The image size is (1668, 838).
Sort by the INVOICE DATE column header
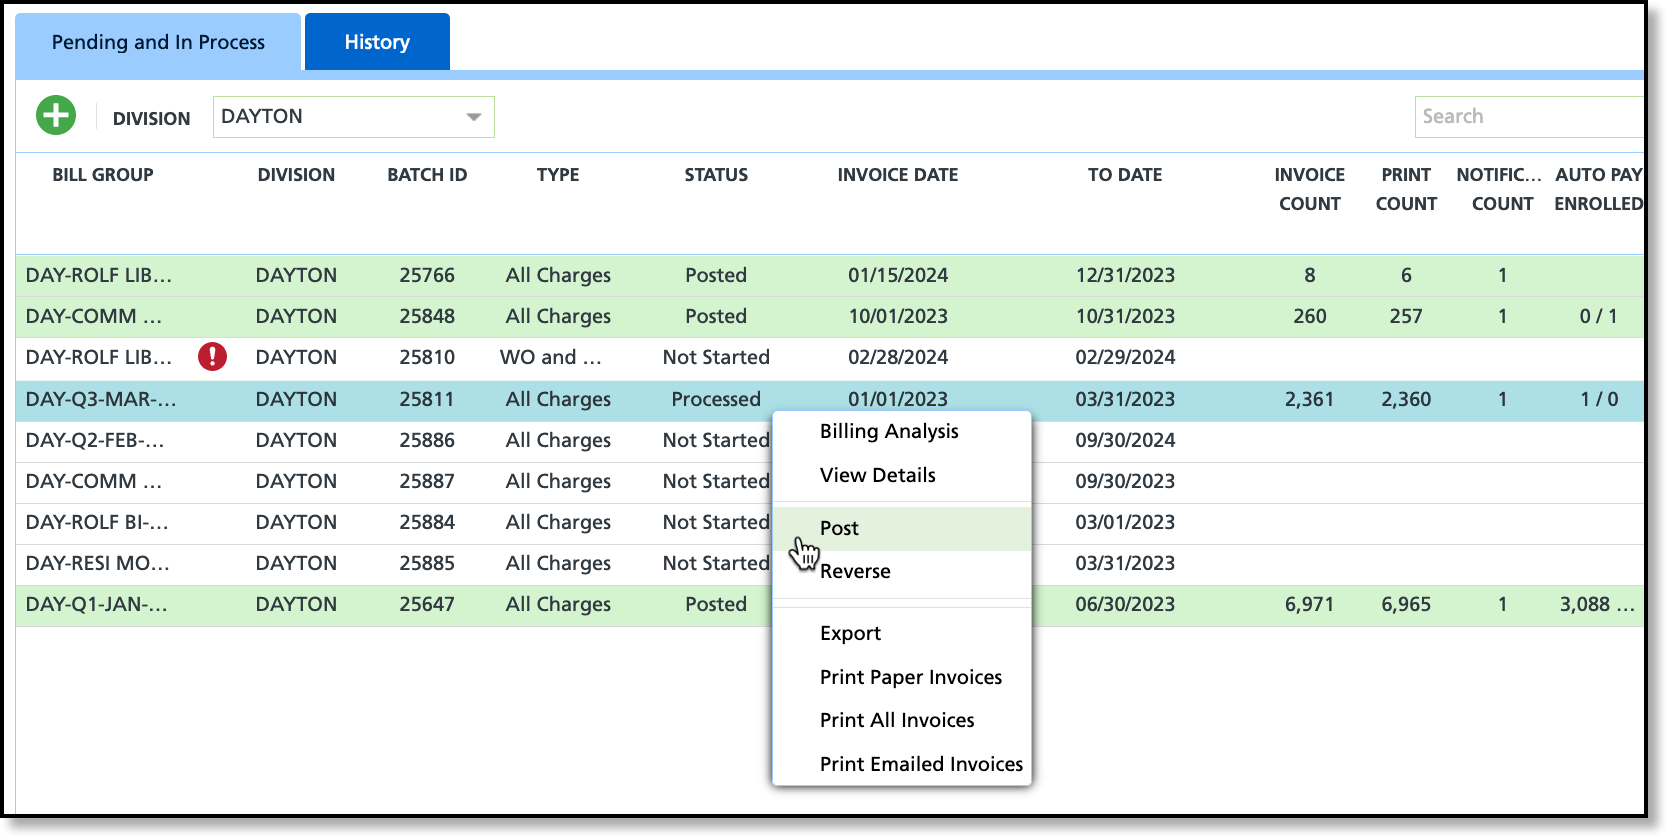point(898,175)
